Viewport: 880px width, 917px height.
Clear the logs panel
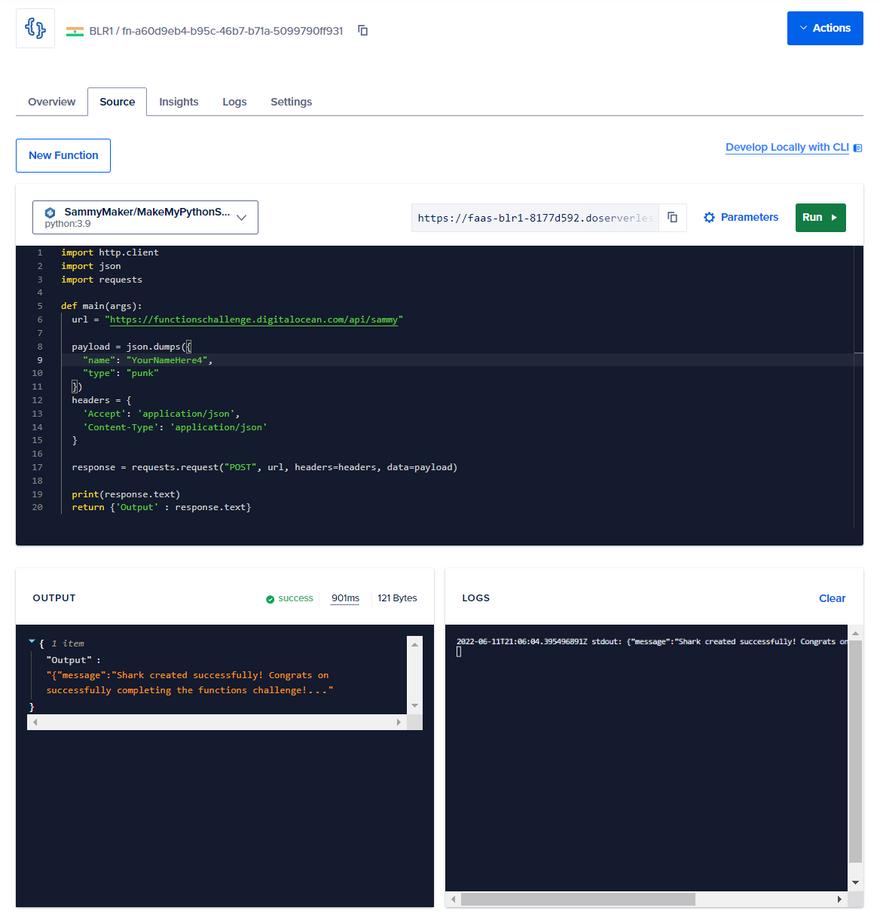pyautogui.click(x=832, y=598)
